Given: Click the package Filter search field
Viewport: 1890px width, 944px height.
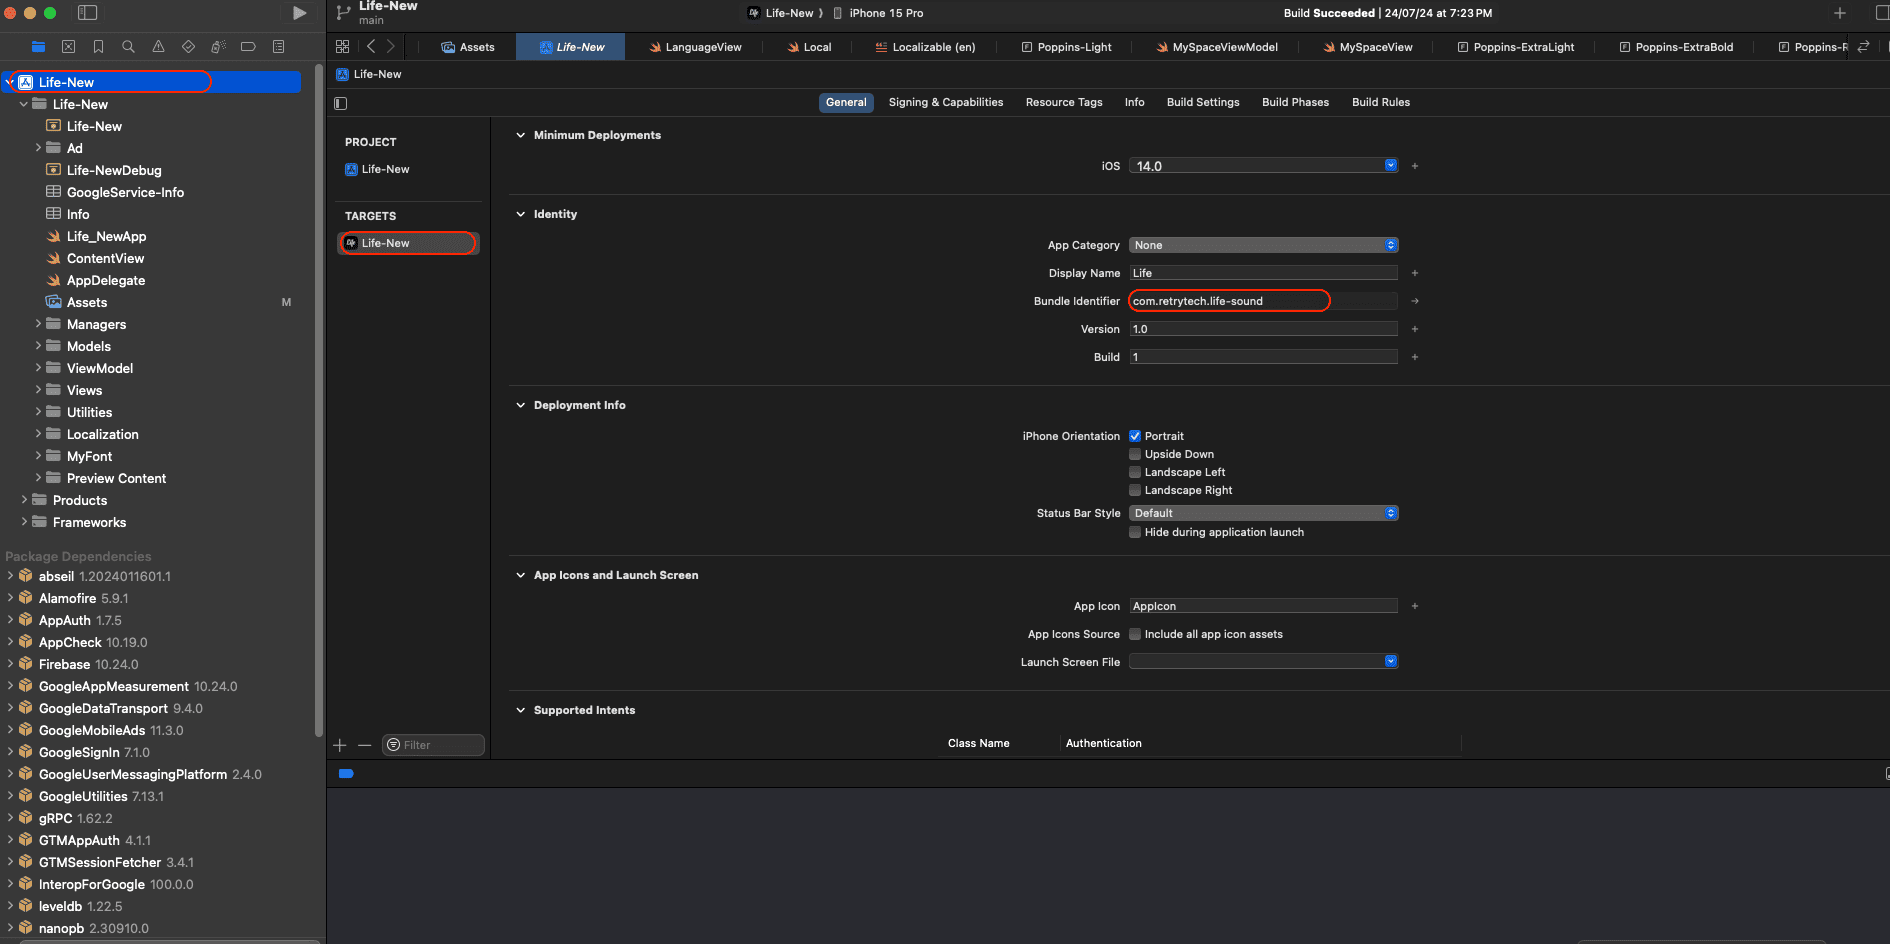Looking at the screenshot, I should [x=432, y=744].
